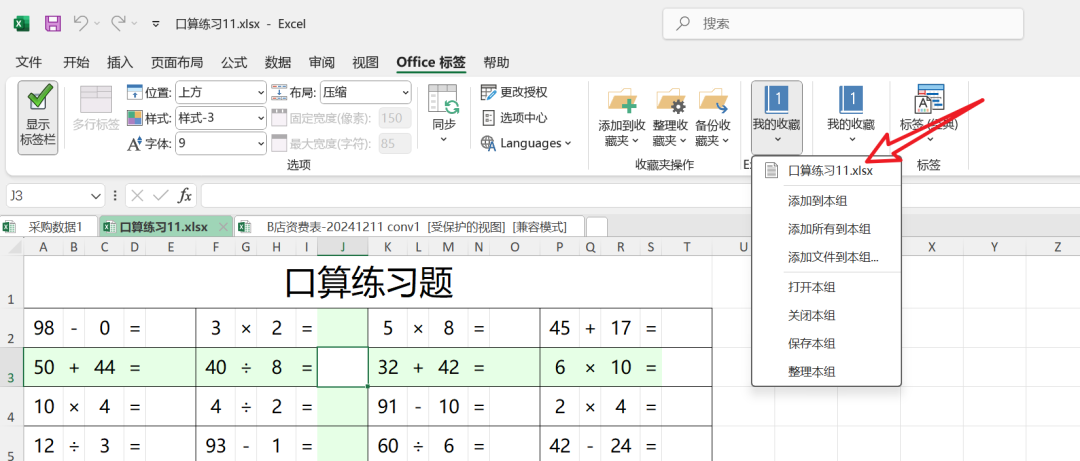Viewport: 1080px width, 461px height.
Task: Open the 字体 size dropdown showing 9
Action: pyautogui.click(x=220, y=143)
